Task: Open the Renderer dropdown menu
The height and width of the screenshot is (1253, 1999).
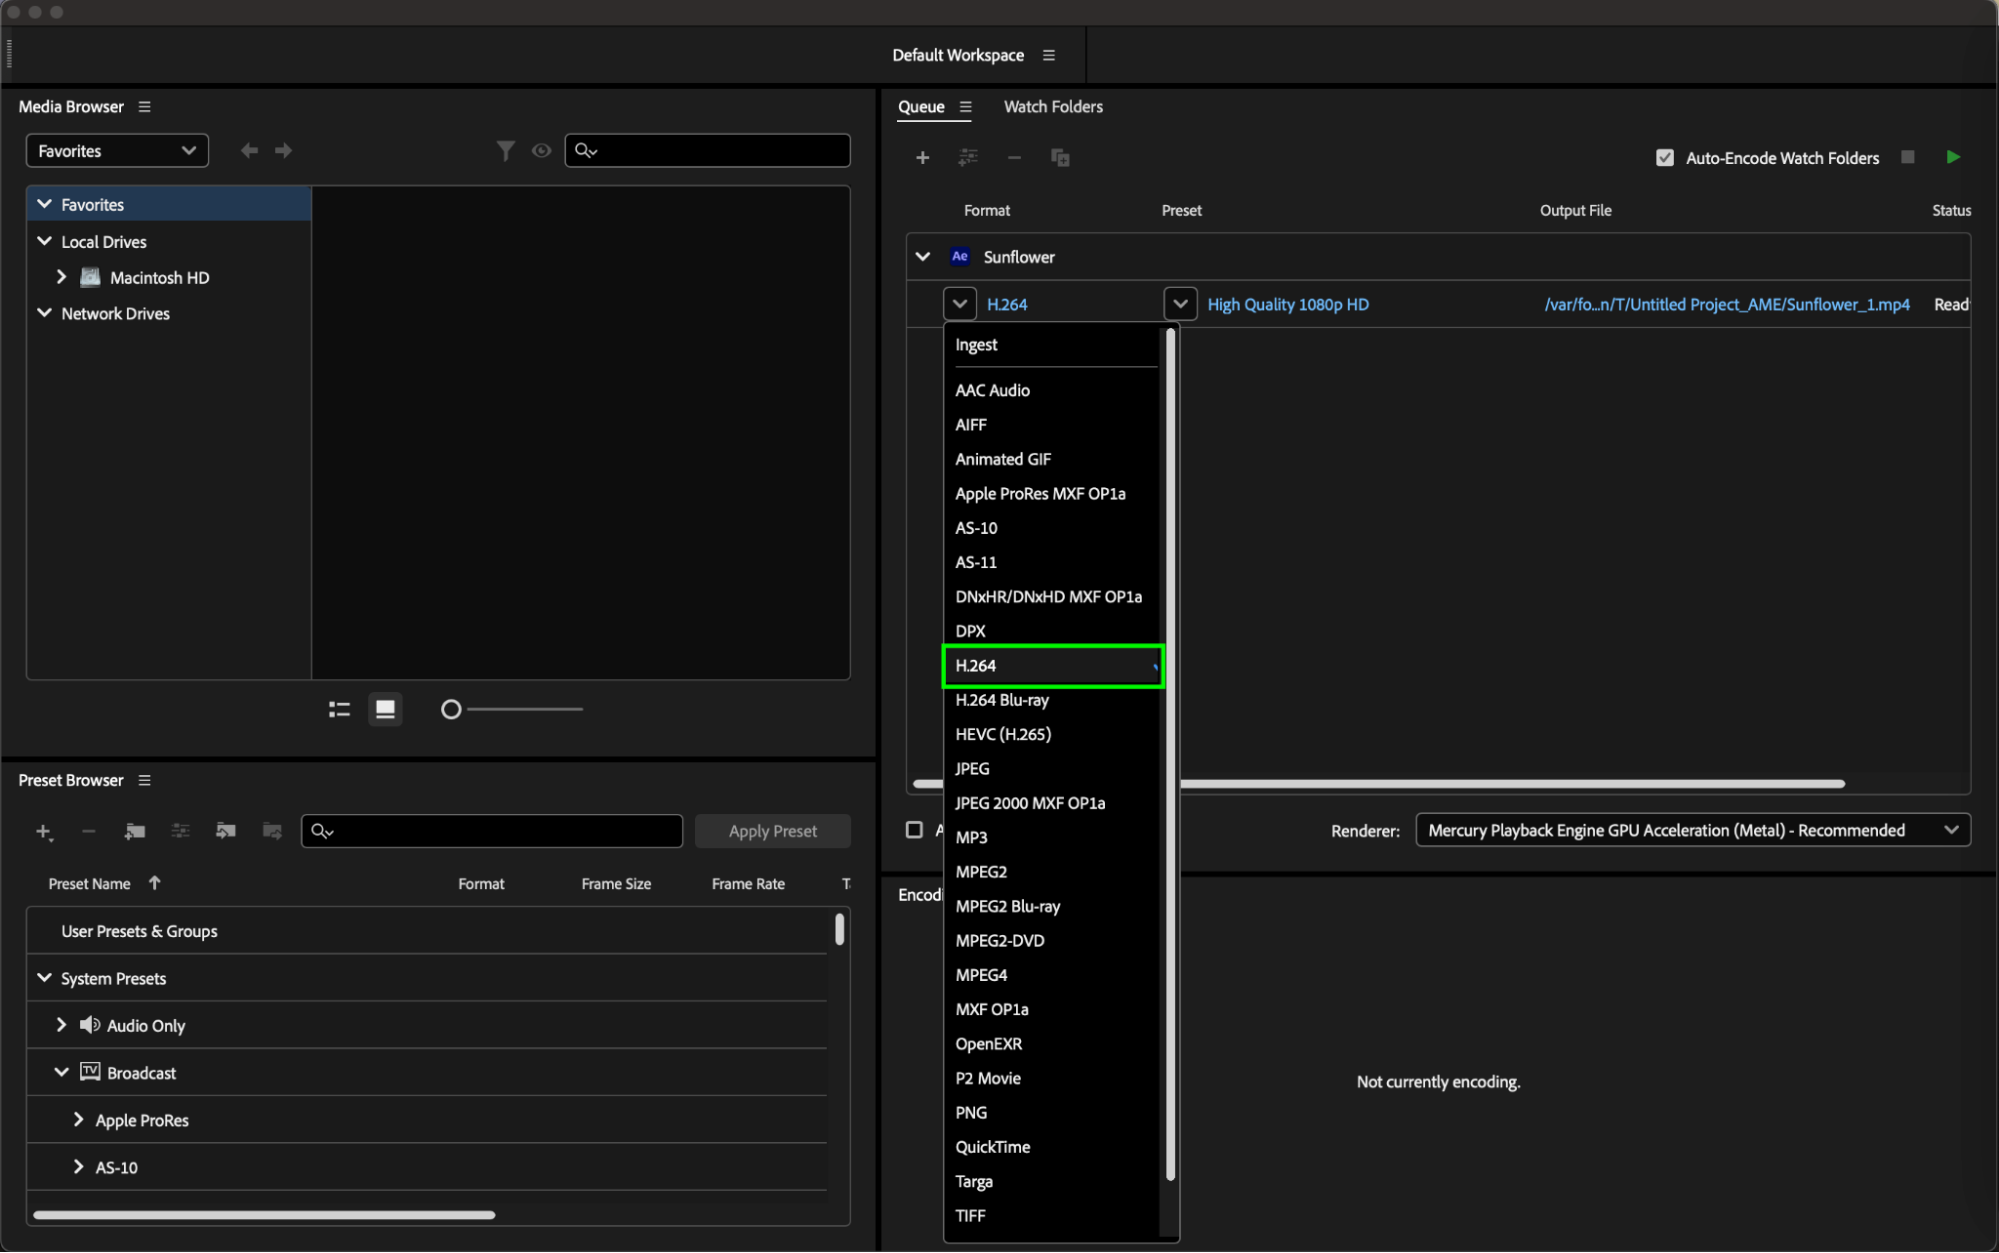Action: (1692, 830)
